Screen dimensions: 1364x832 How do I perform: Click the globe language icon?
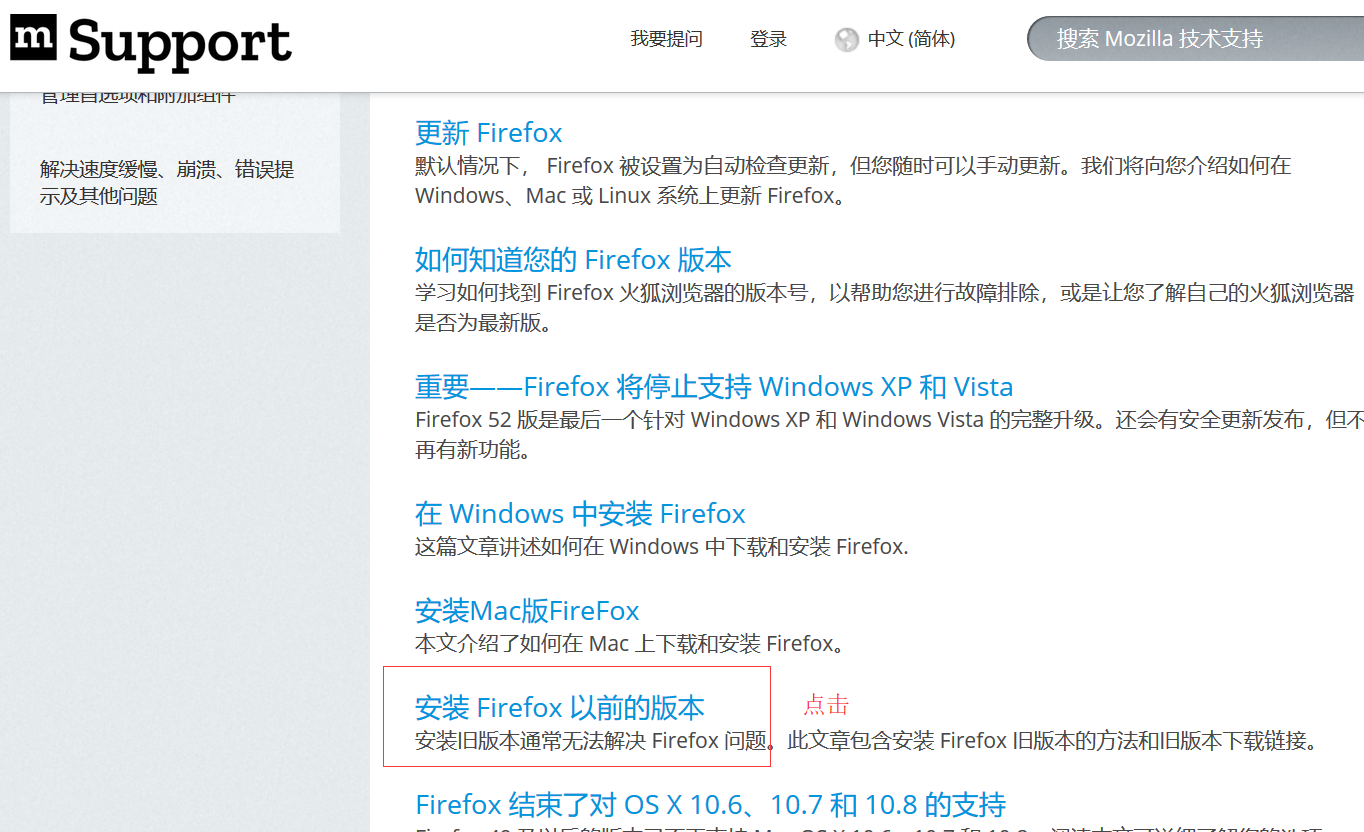[x=847, y=40]
